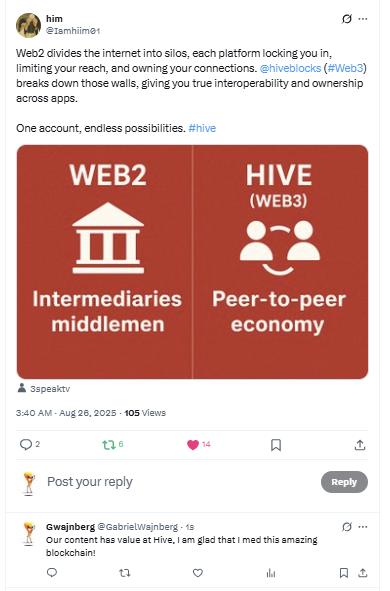Undo repost showing 6 reposts
The image size is (390, 591).
click(x=113, y=445)
